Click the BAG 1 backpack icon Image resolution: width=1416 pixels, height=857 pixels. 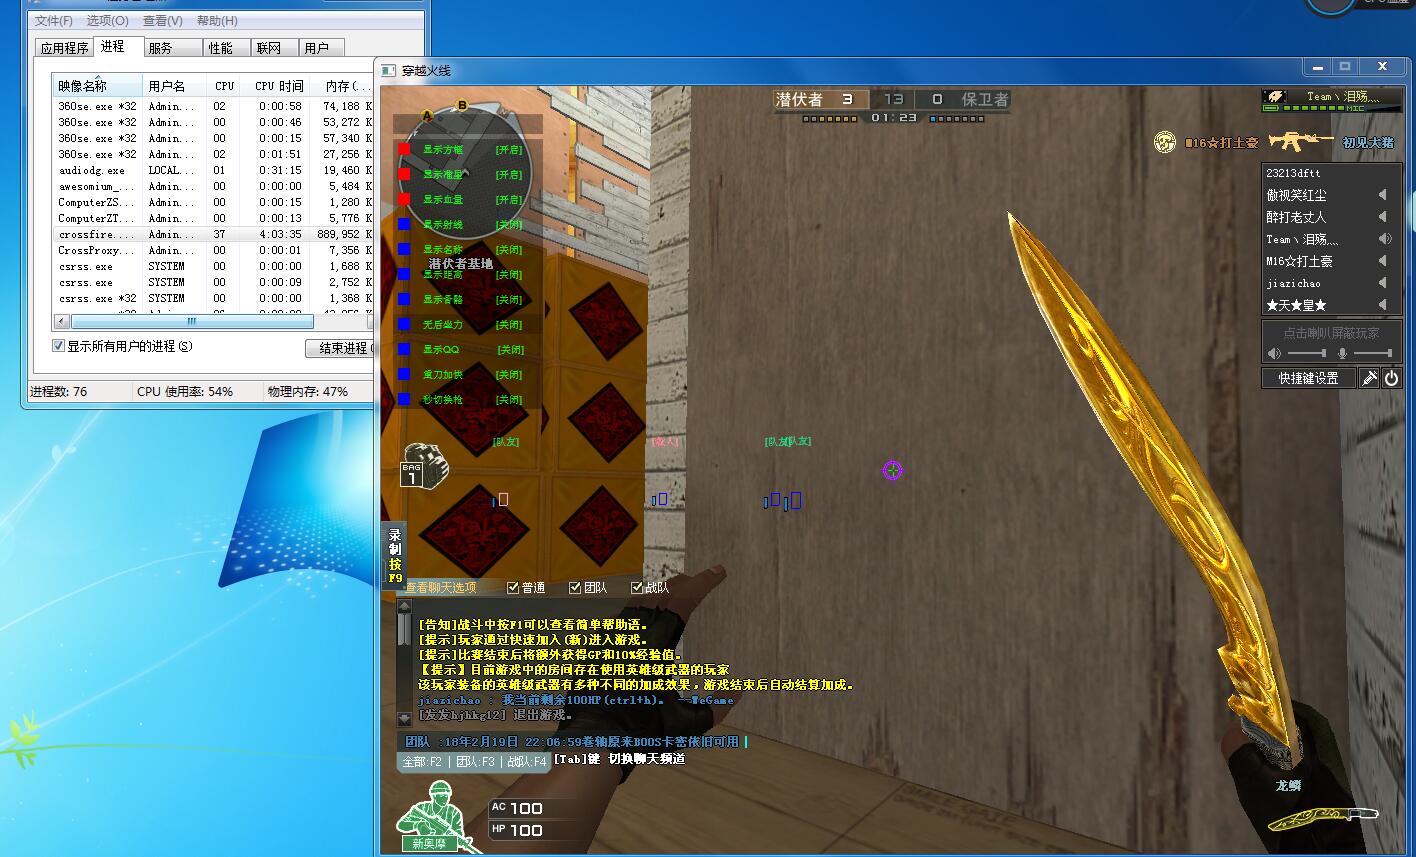point(422,465)
